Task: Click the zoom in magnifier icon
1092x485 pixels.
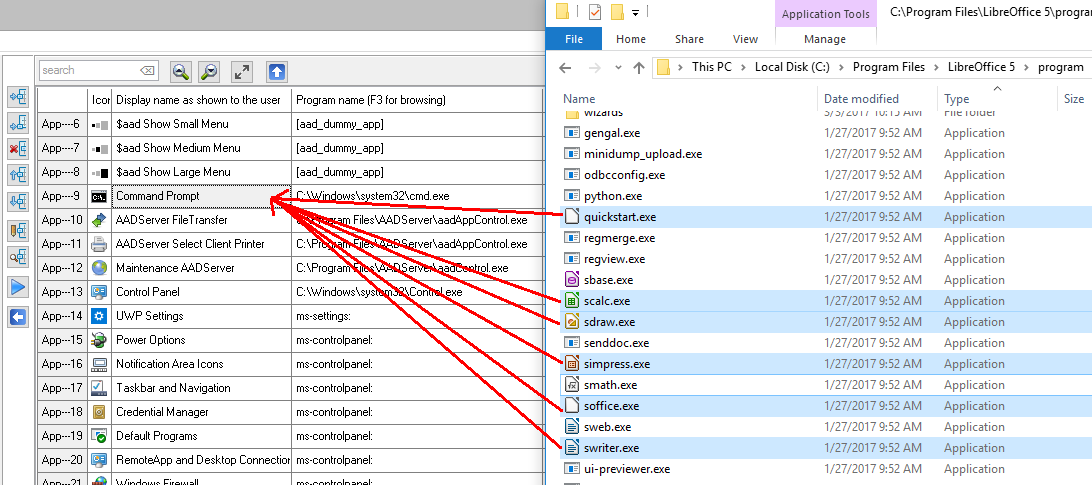Action: [x=181, y=71]
